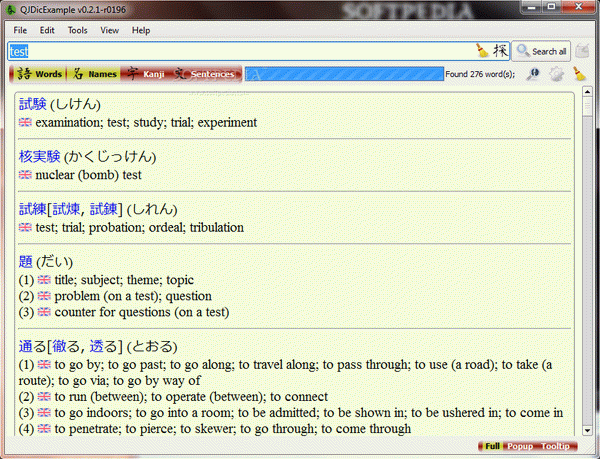Maximize the QJDicExample window
Screen dimensions: 600x459
(x=551, y=7)
